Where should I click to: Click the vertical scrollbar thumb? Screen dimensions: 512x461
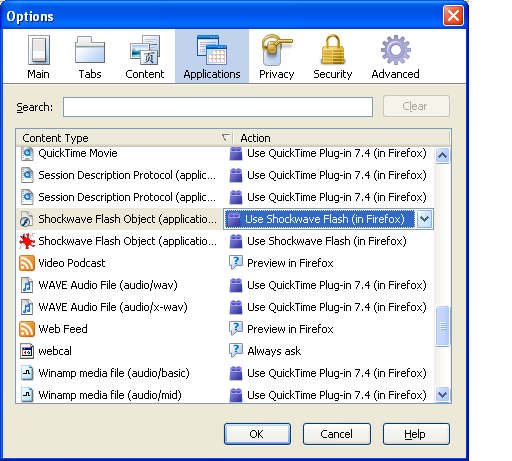443,326
